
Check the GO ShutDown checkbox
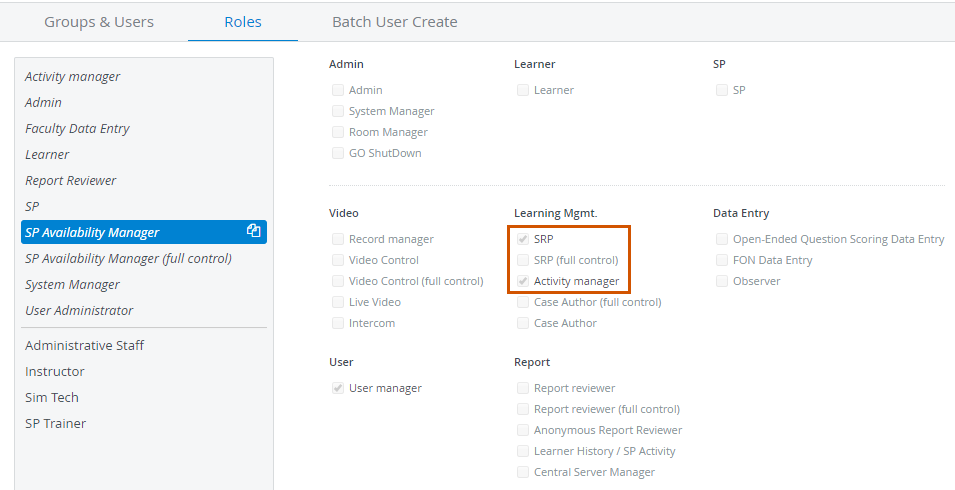point(337,153)
